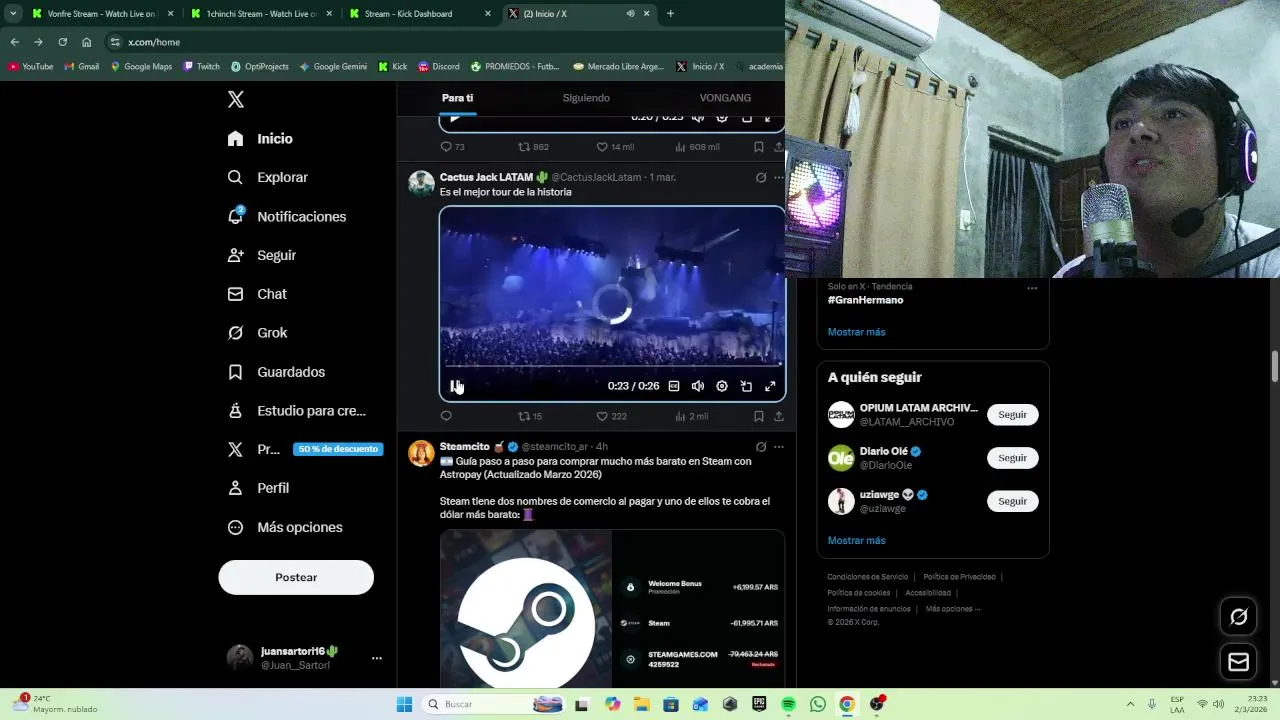The height and width of the screenshot is (720, 1280).
Task: Open more options on Steamcito post
Action: (x=778, y=446)
